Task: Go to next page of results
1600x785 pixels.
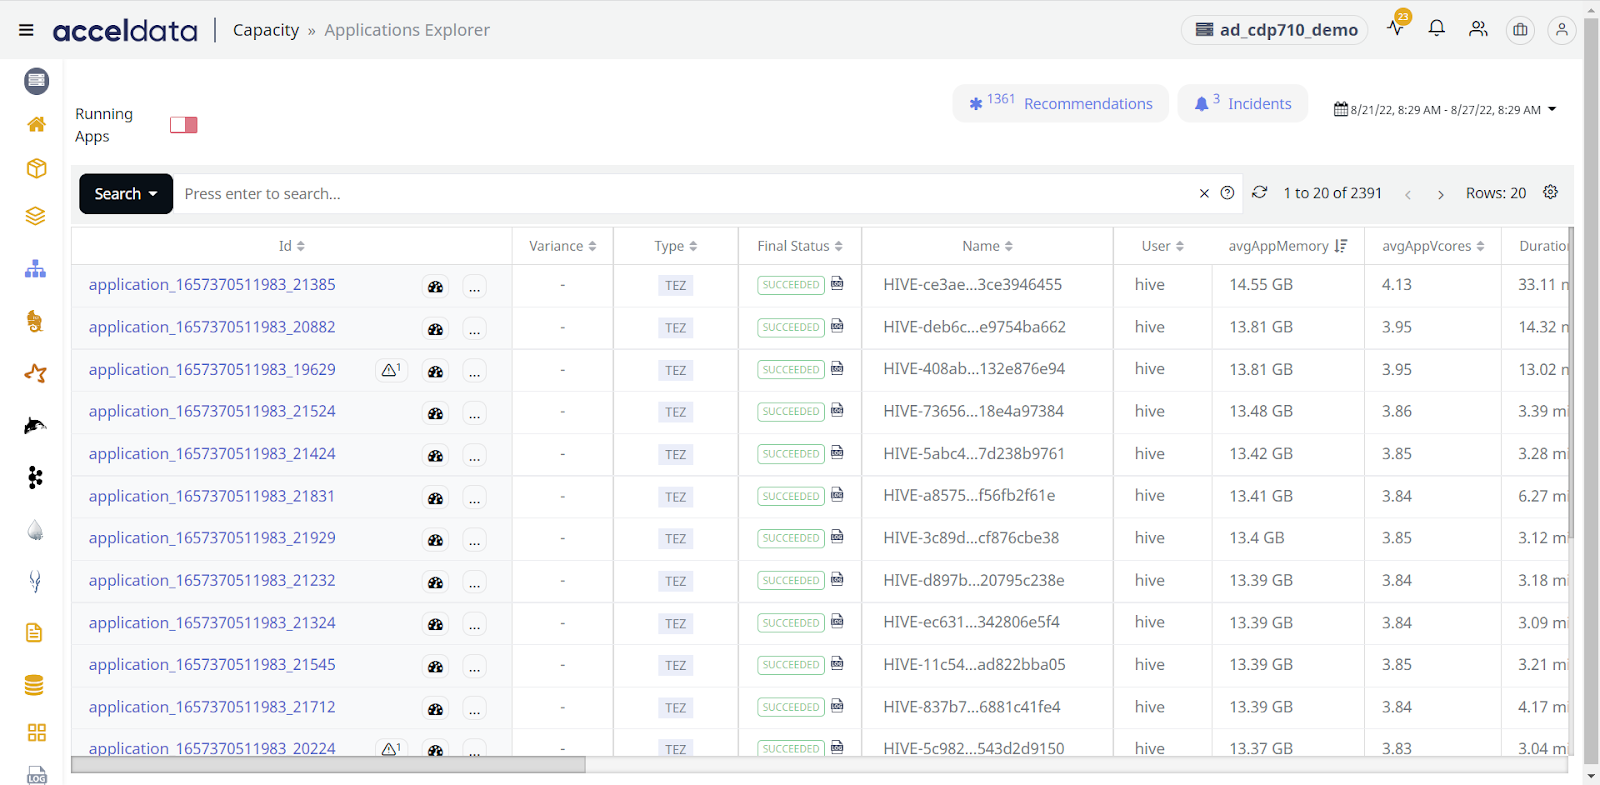Action: click(1440, 194)
